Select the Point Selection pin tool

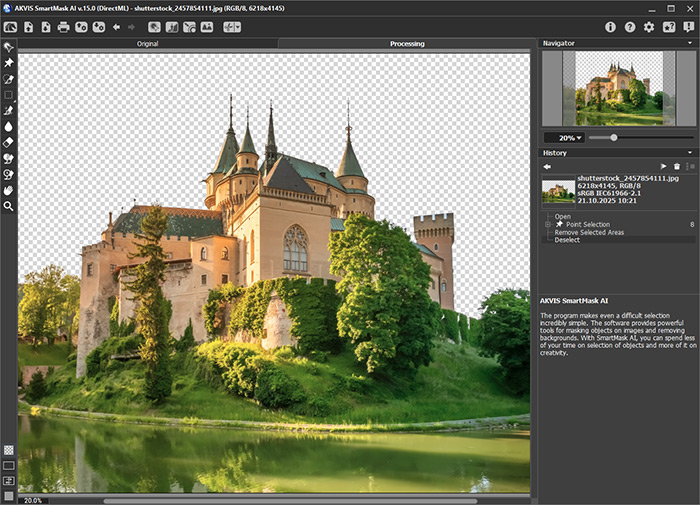tap(9, 63)
